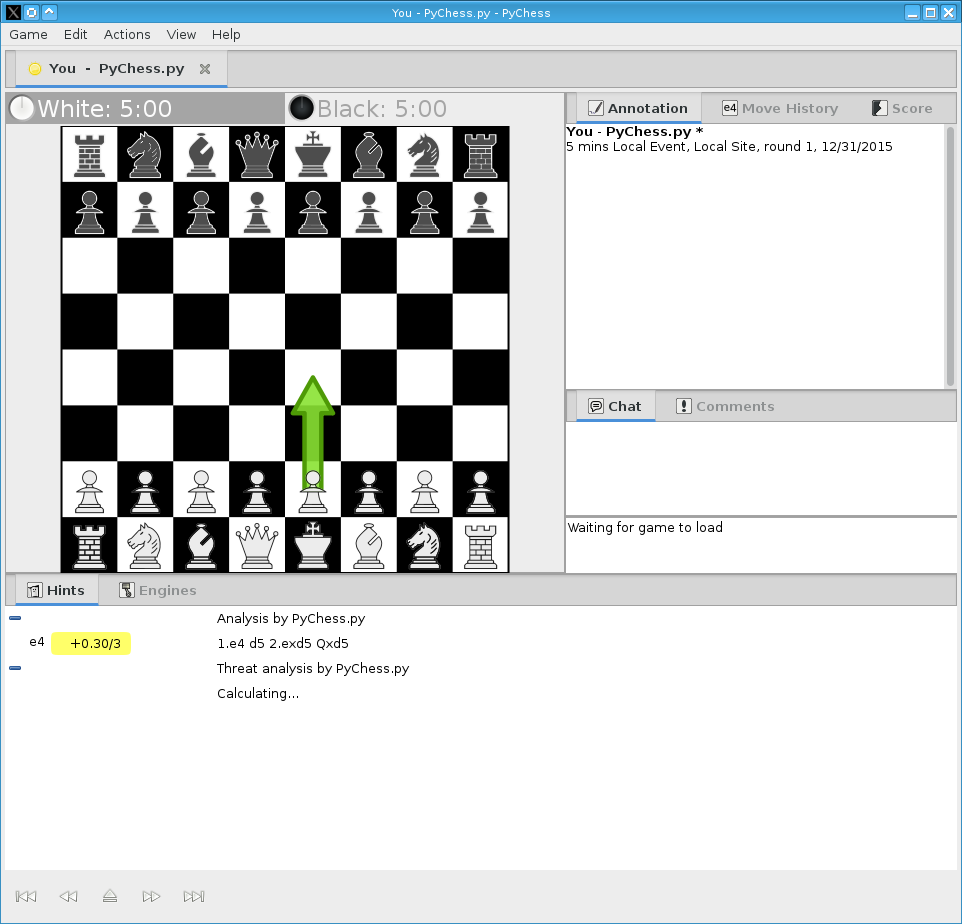Open the Edit menu
The image size is (962, 924).
(75, 34)
